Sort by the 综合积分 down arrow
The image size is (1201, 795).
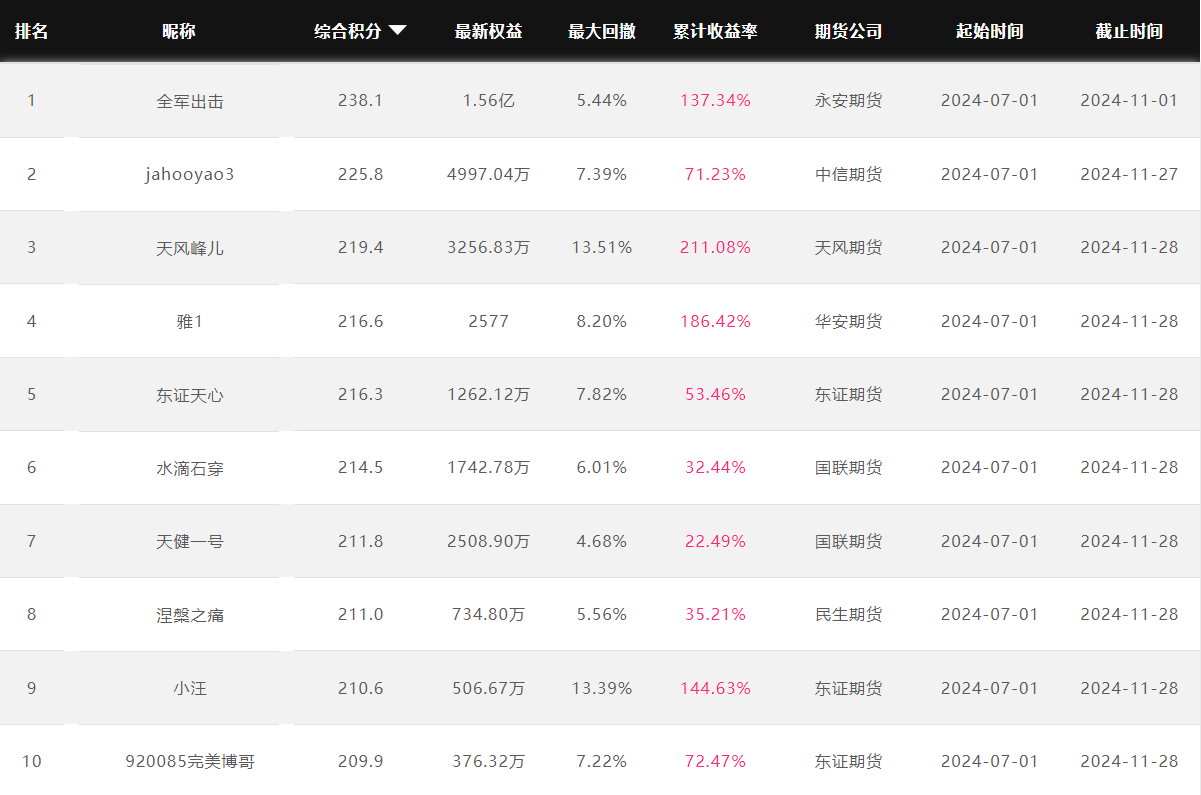397,31
